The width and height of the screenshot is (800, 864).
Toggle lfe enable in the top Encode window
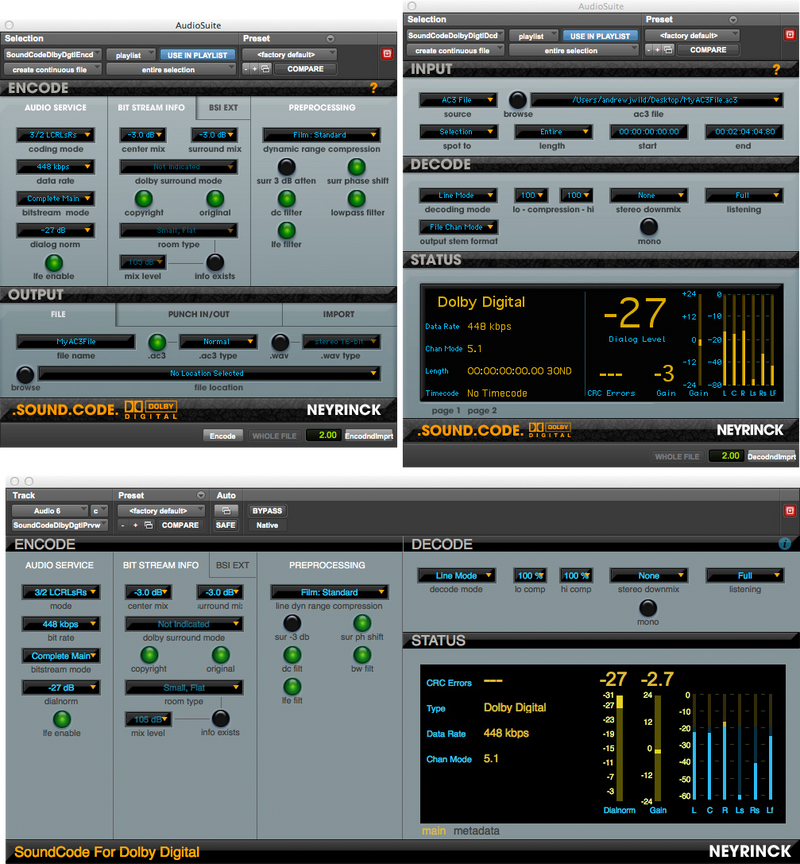[x=53, y=262]
